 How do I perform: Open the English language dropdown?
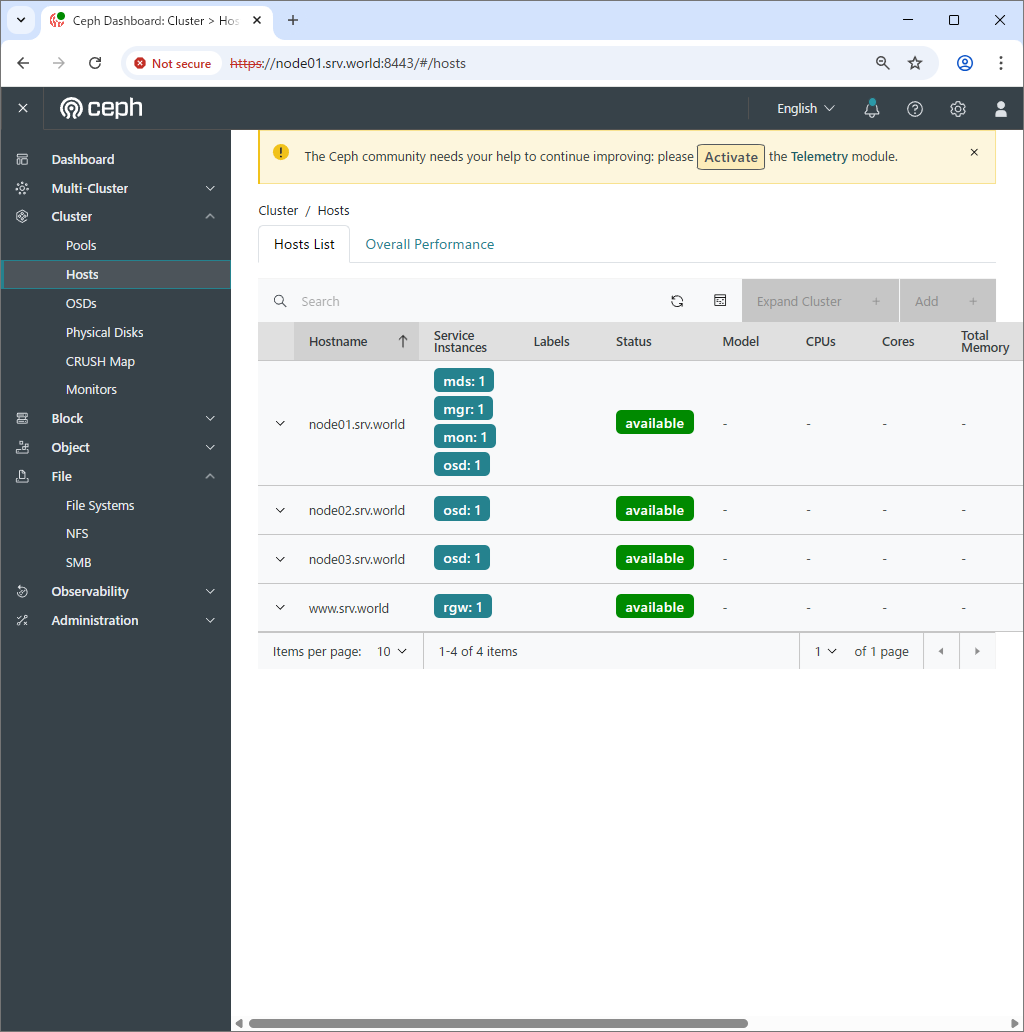pos(805,109)
